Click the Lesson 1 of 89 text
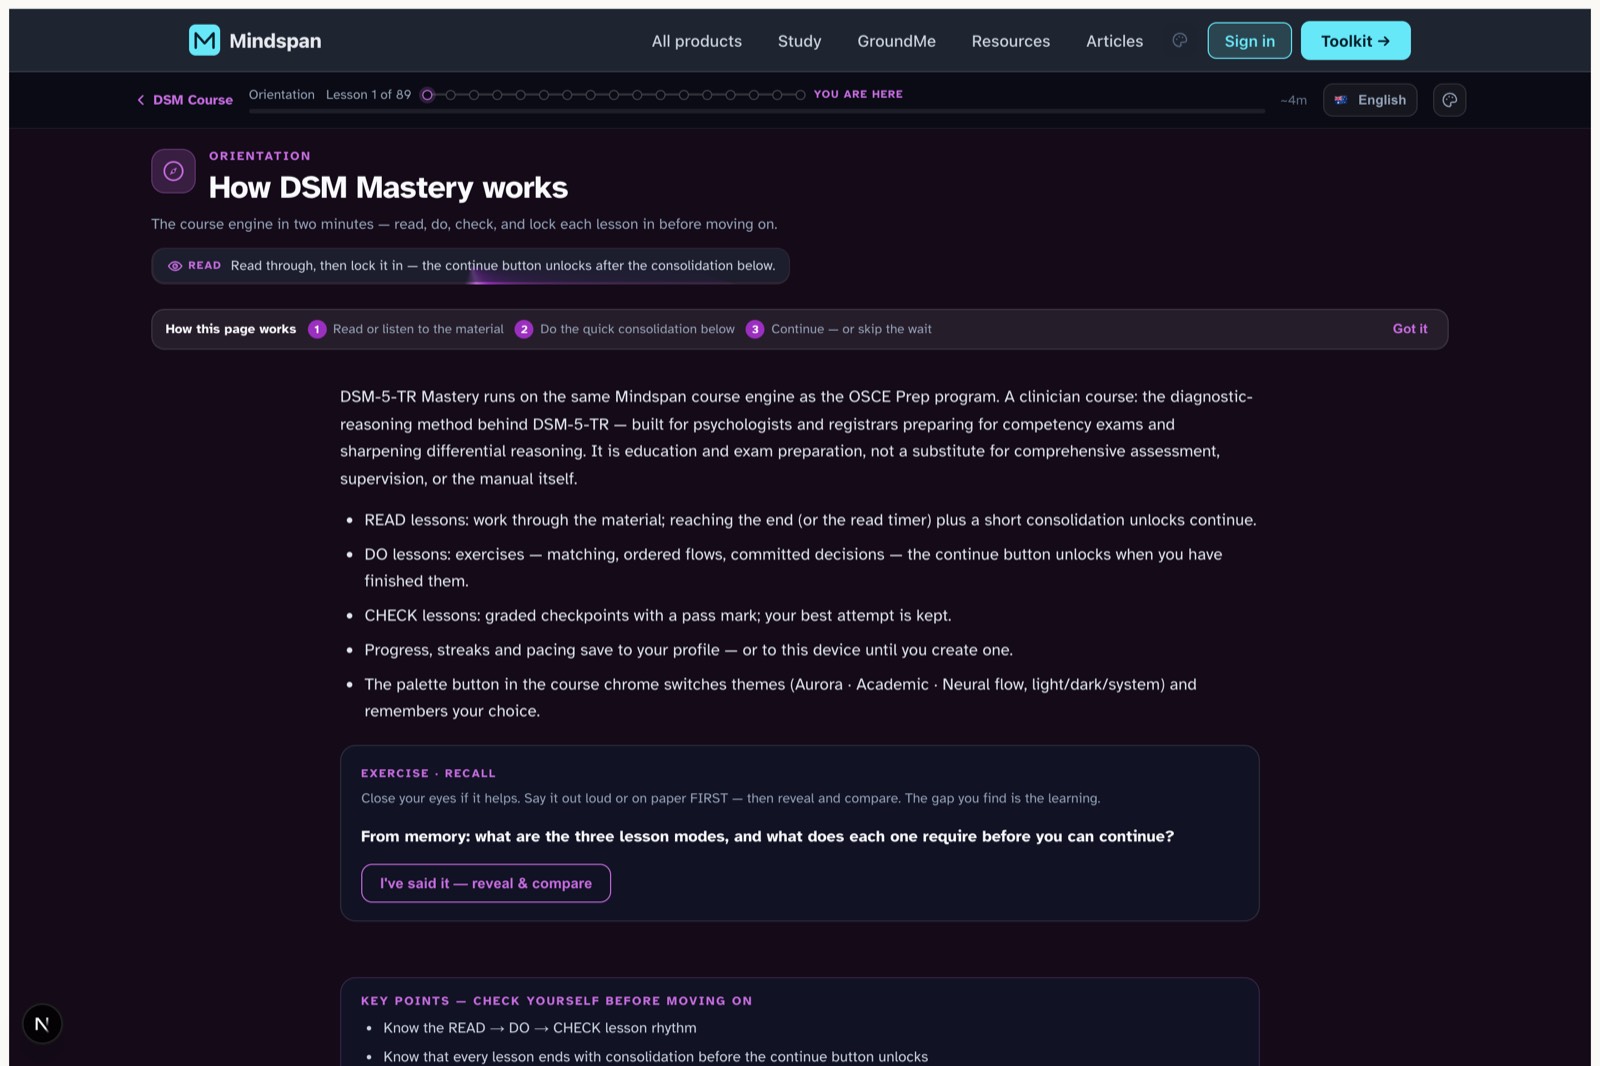 368,95
